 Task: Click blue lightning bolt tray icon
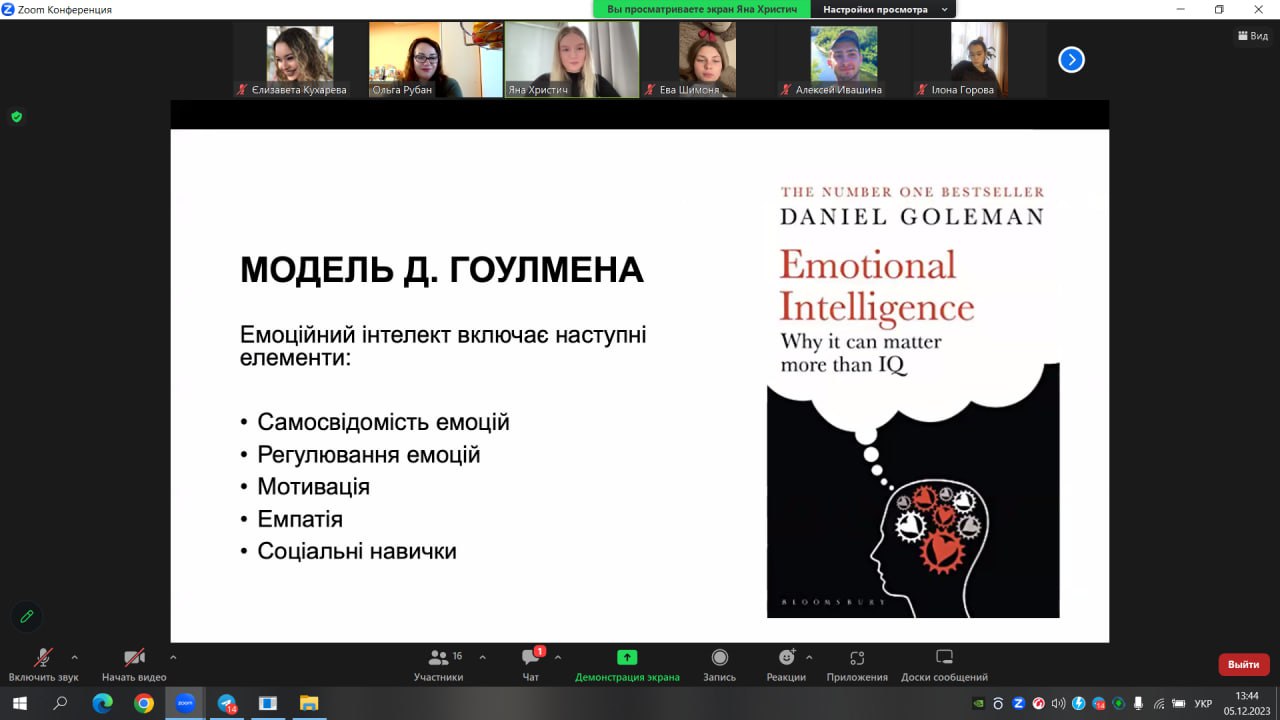[1079, 703]
